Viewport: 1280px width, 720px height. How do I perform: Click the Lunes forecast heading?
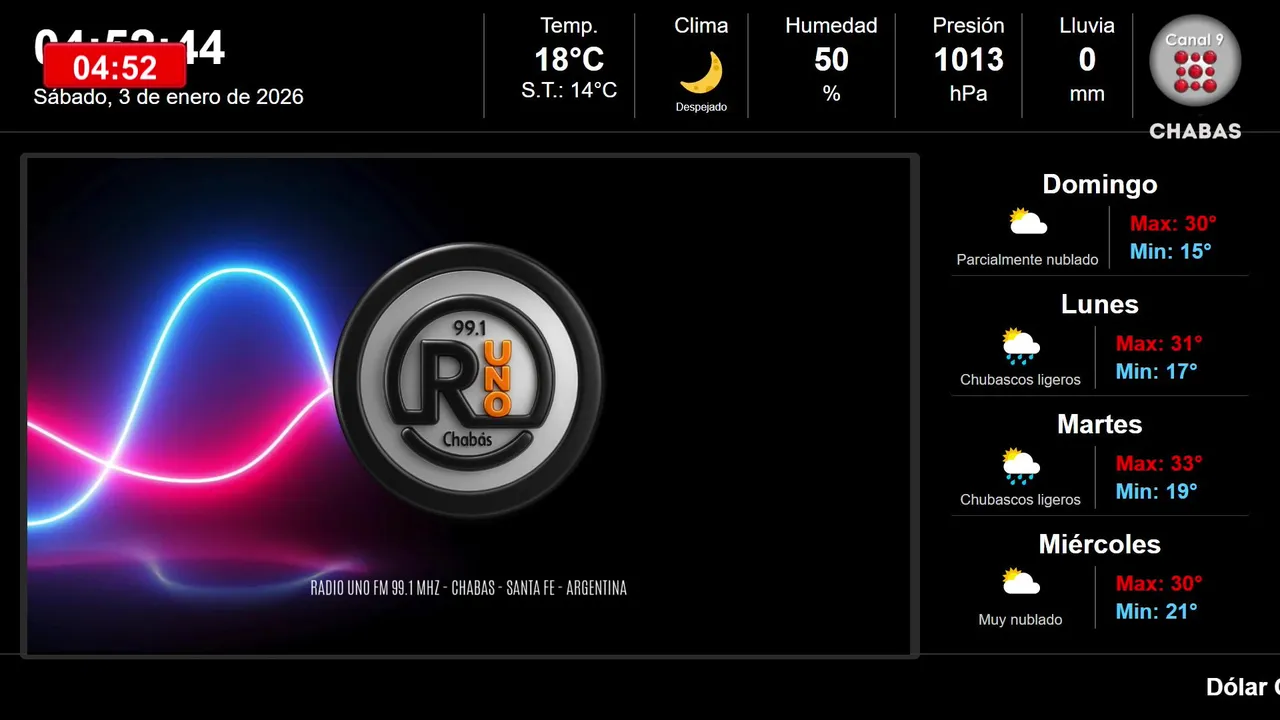[1100, 304]
